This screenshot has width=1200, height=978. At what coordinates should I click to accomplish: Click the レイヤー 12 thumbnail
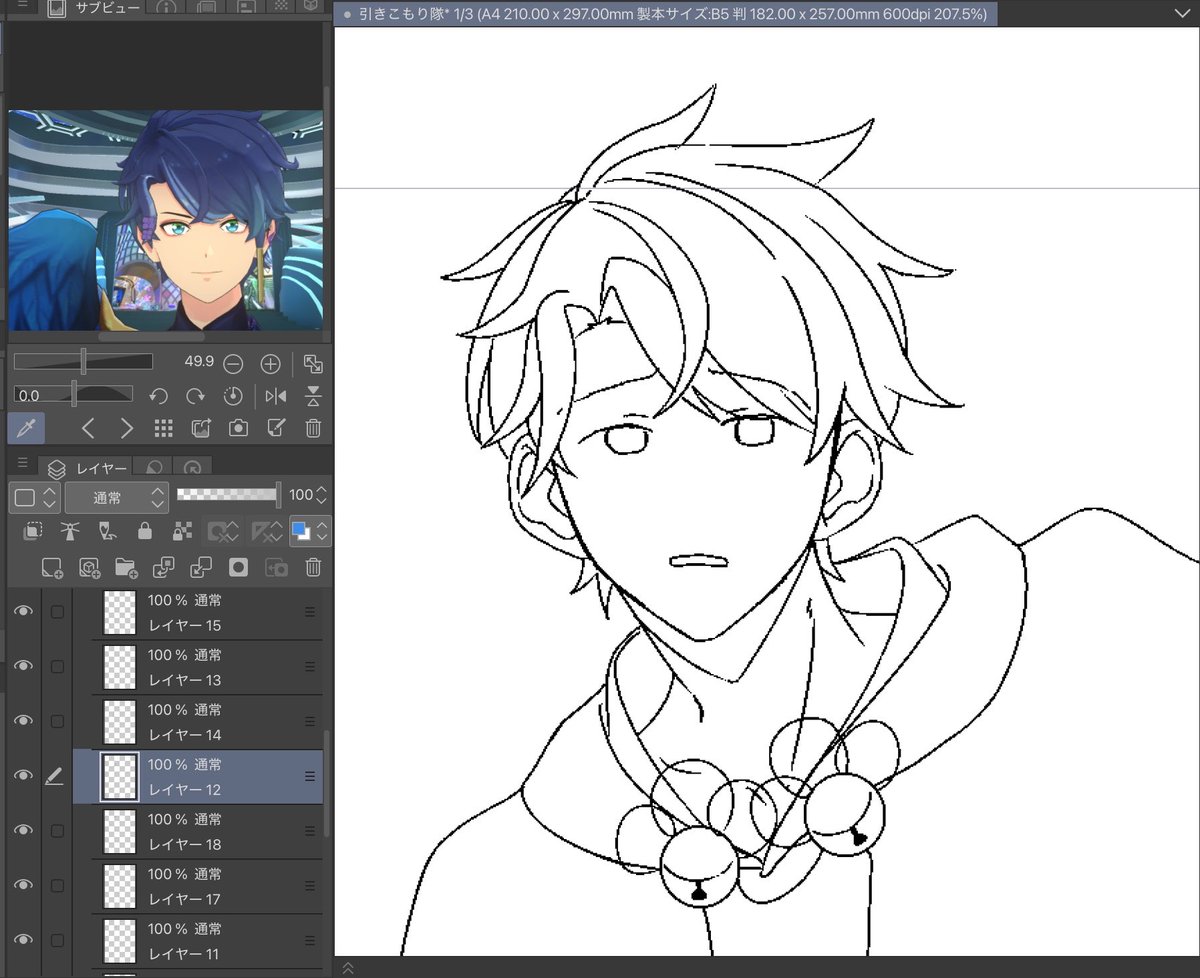tap(120, 777)
